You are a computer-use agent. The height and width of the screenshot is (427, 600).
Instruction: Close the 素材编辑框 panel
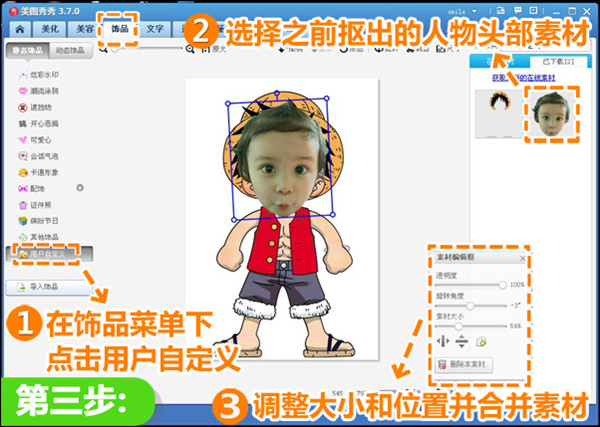coord(522,259)
